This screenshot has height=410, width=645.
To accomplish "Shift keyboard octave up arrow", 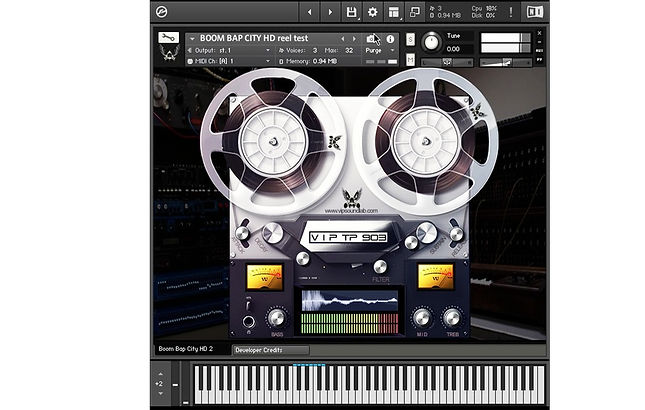I will click(160, 374).
